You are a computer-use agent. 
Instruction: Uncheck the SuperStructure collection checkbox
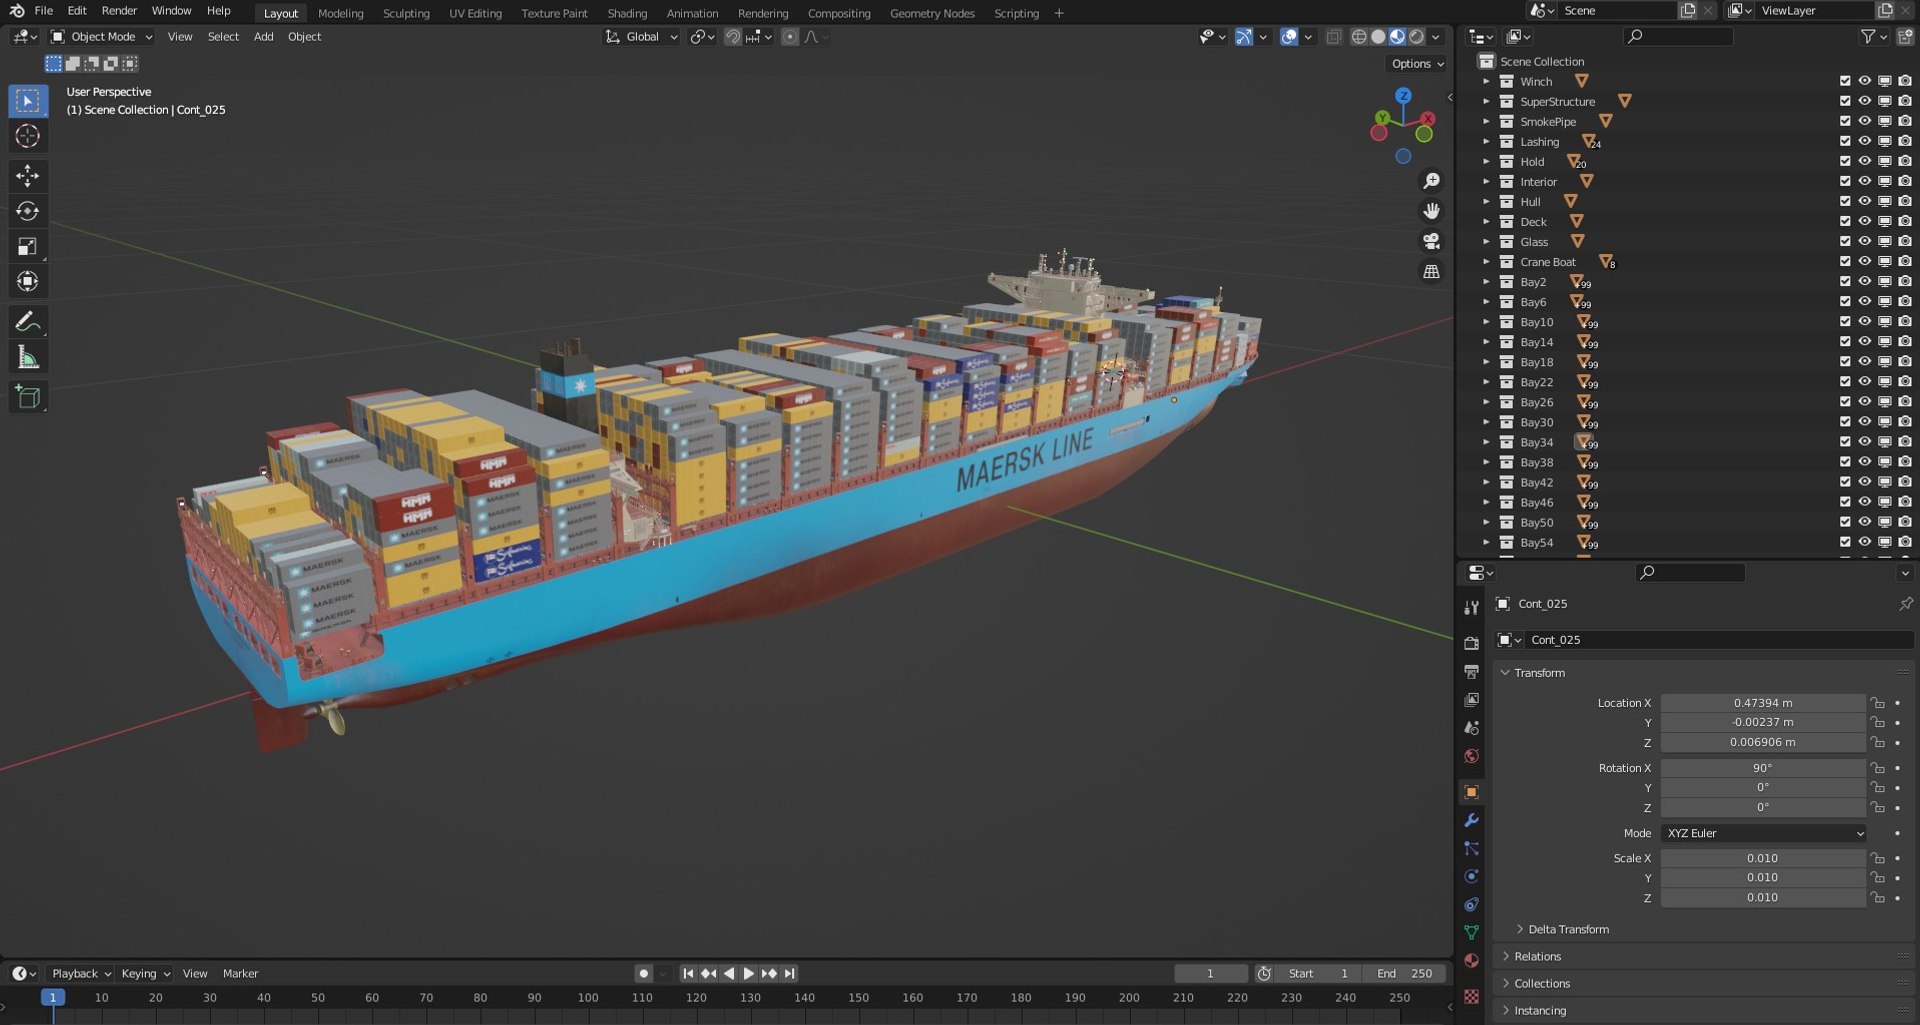pos(1845,101)
